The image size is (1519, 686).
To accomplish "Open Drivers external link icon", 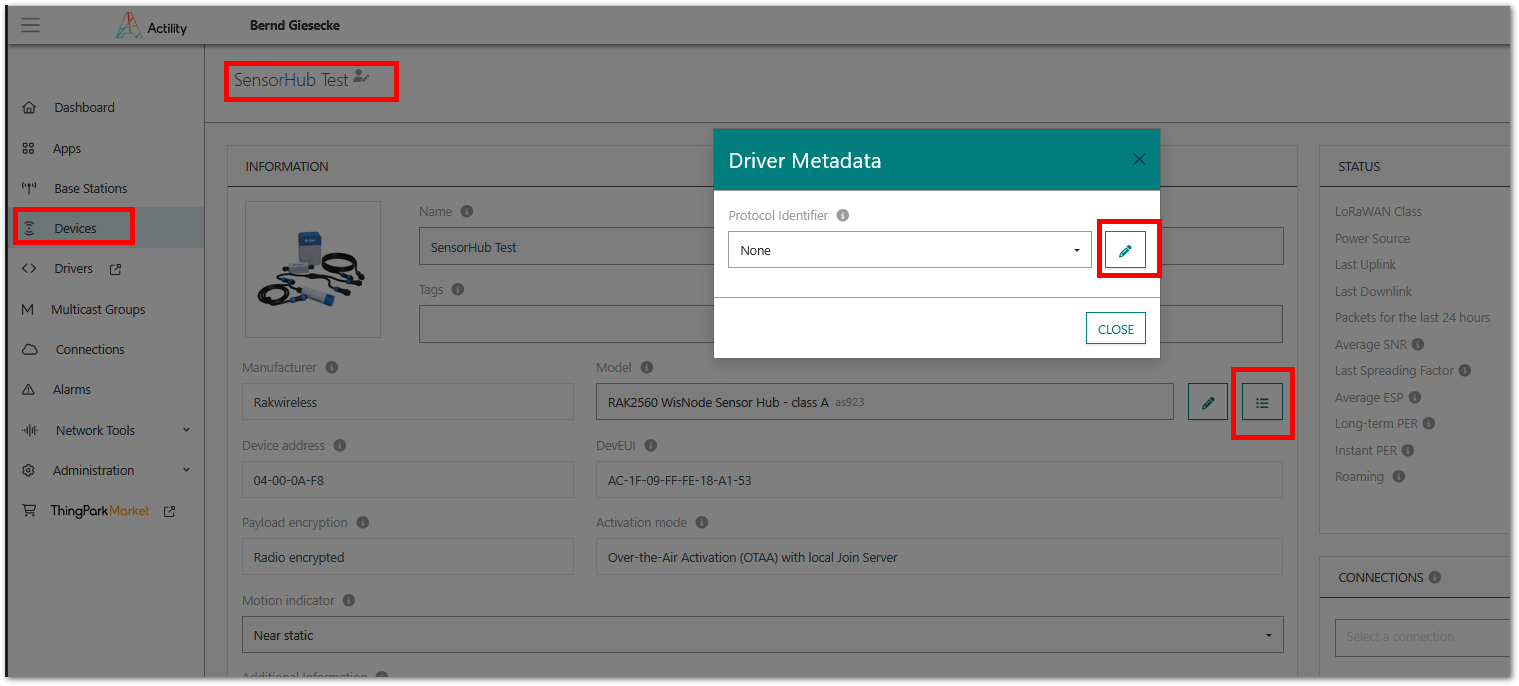I will [115, 269].
